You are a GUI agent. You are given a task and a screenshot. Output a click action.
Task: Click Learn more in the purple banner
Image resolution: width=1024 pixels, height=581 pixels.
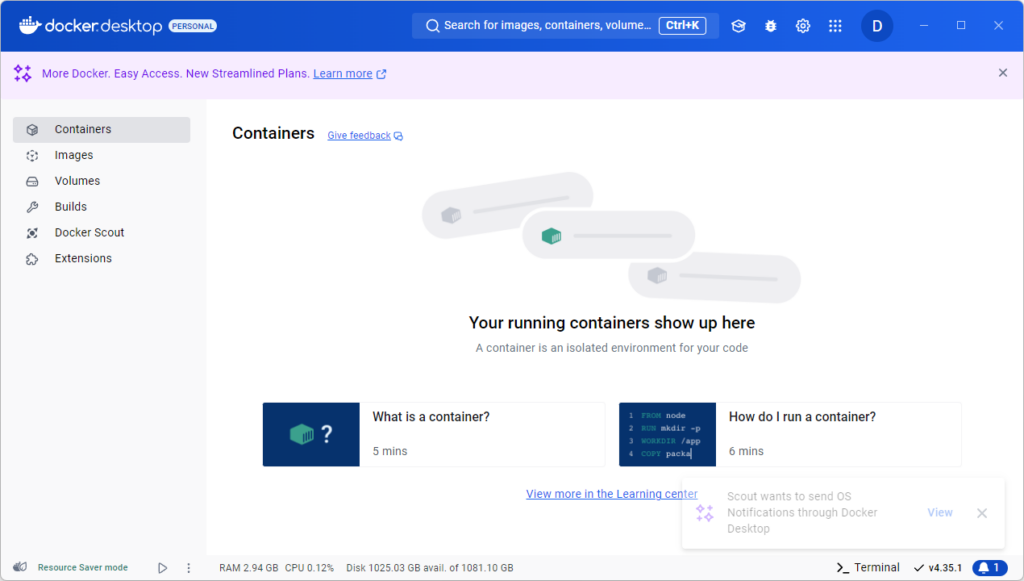[x=343, y=73]
